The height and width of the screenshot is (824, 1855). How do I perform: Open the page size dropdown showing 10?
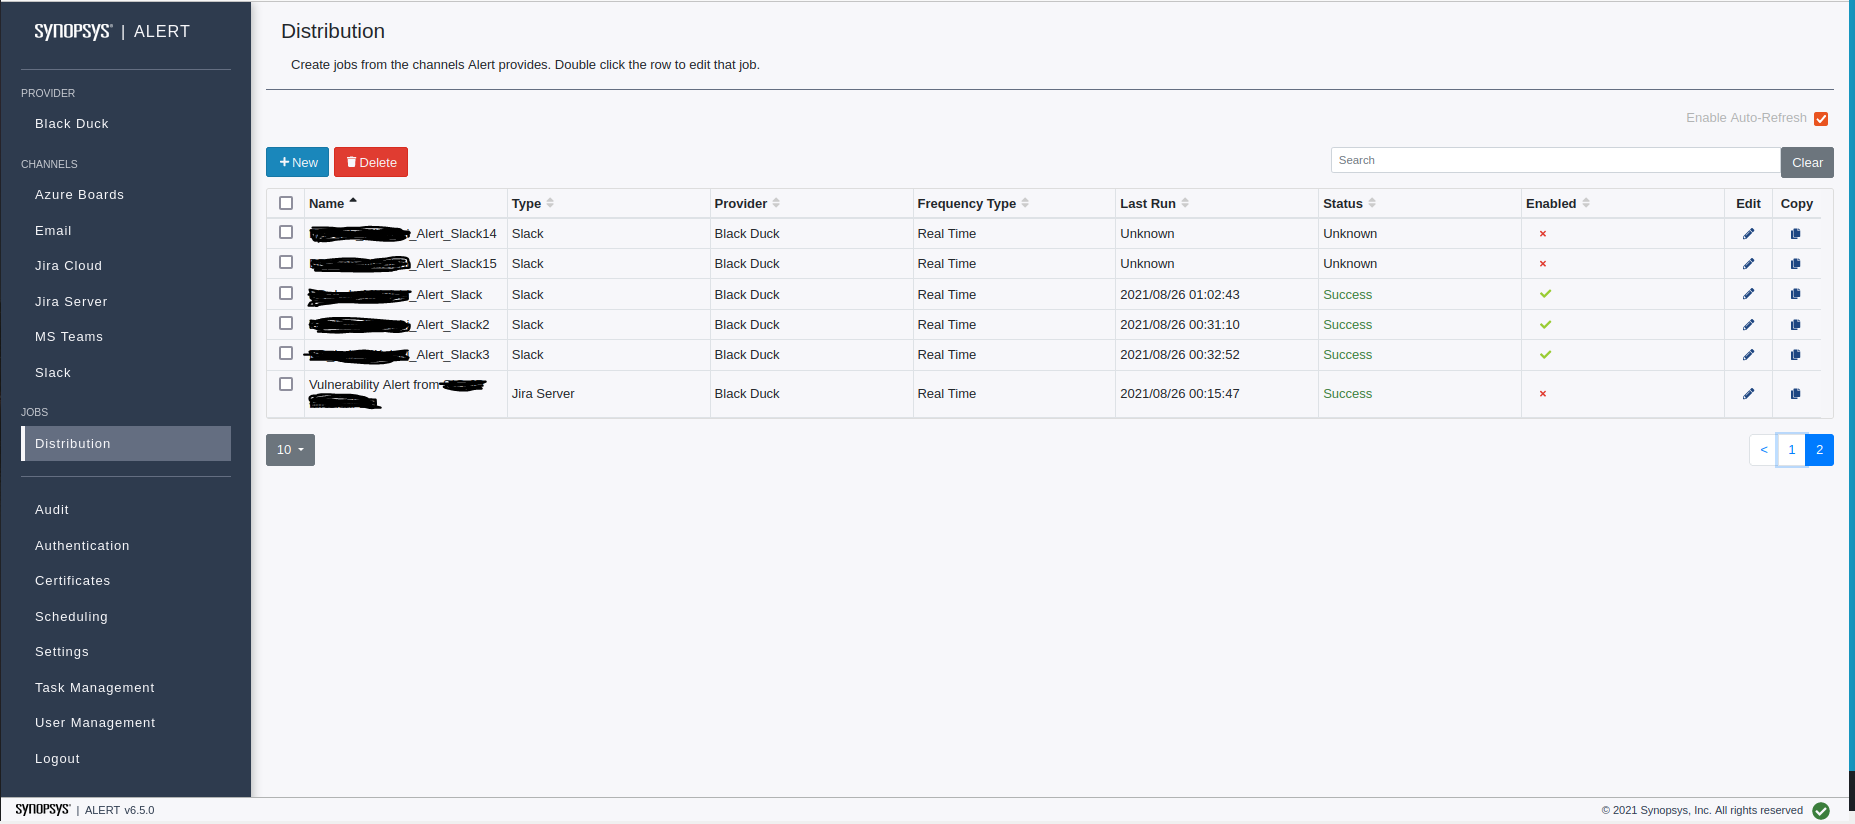[x=290, y=450]
